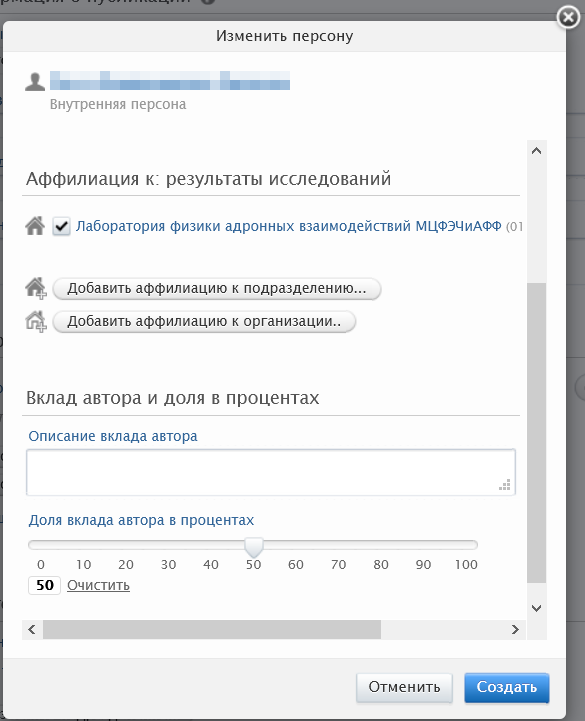Click the right arrow of horizontal scrollbar
585x721 pixels.
(515, 629)
